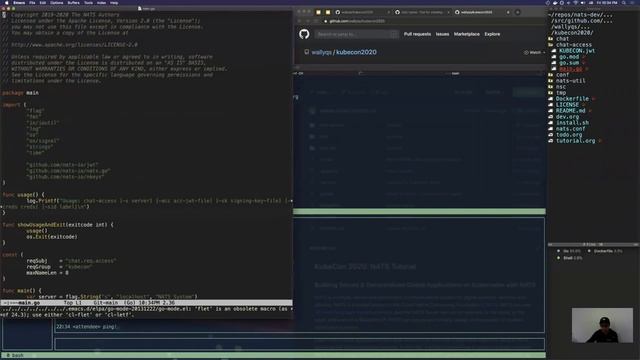The width and height of the screenshot is (640, 360).
Task: Open the Watch dropdown
Action: click(x=534, y=52)
